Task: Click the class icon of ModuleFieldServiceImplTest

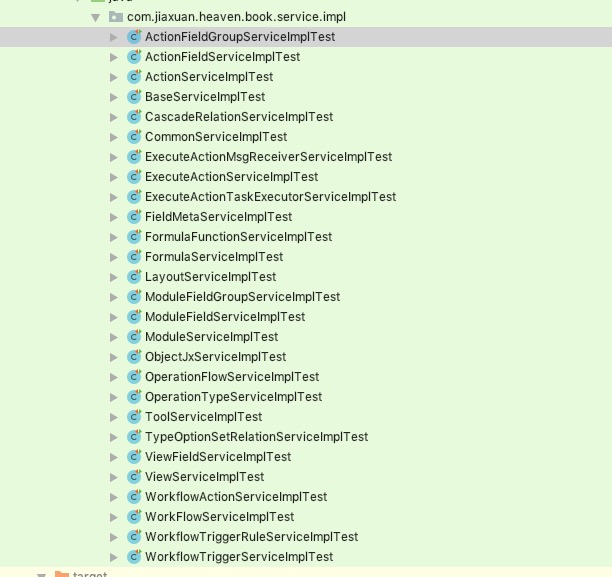Action: pyautogui.click(x=134, y=317)
